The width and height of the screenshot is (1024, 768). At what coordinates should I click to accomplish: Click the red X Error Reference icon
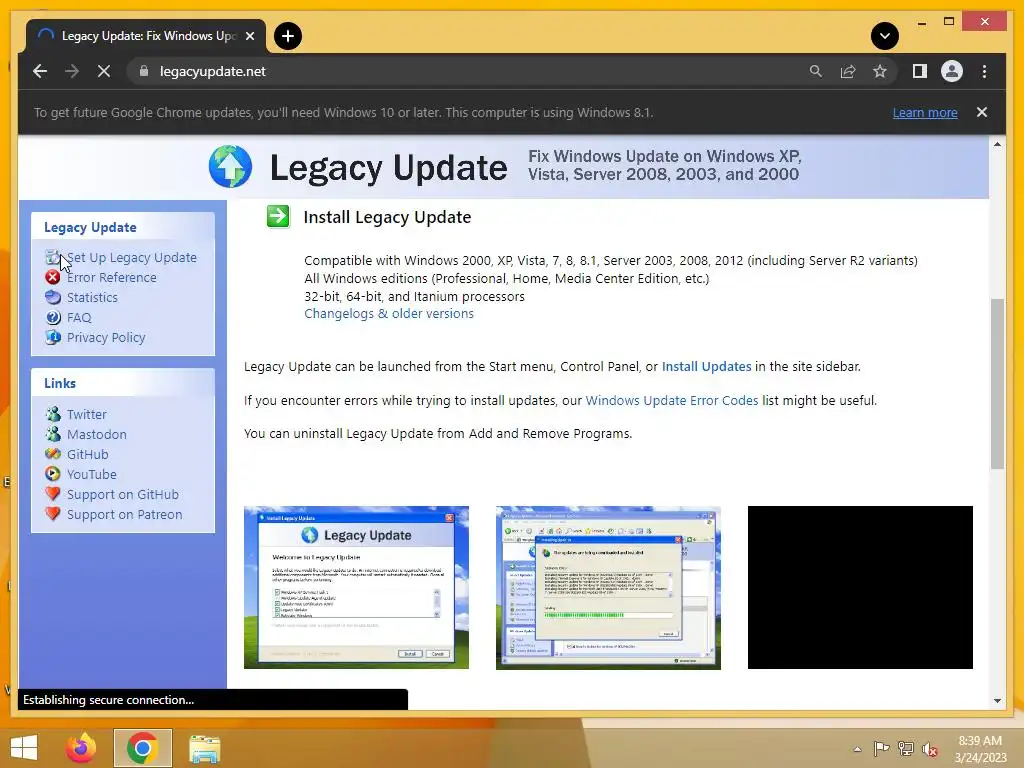coord(53,277)
